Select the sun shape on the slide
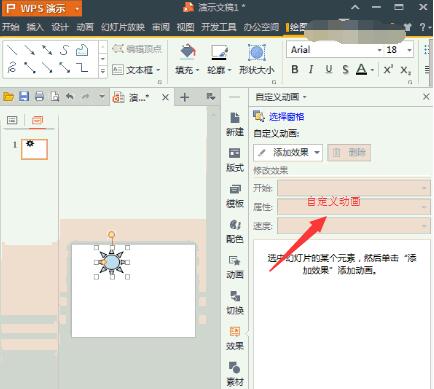The width and height of the screenshot is (434, 389). (112, 262)
